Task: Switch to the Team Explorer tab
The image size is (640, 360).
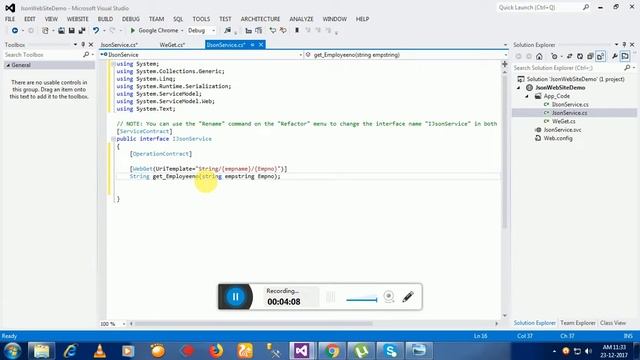Action: 578,323
